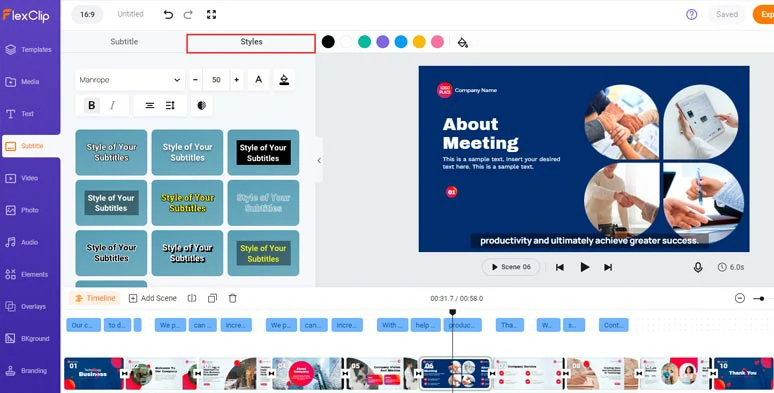Click the line spacing icon
774x393 pixels.
[x=170, y=105]
